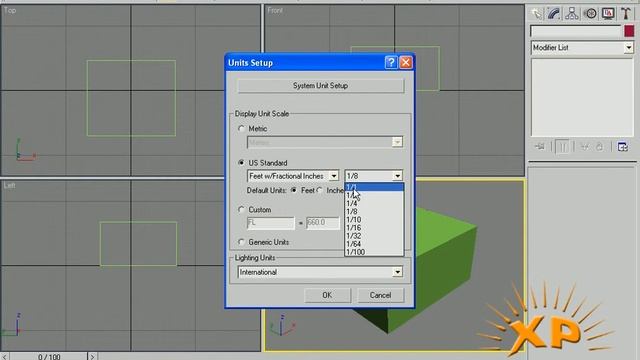Expand the Modifier List dropdown

coord(629,48)
